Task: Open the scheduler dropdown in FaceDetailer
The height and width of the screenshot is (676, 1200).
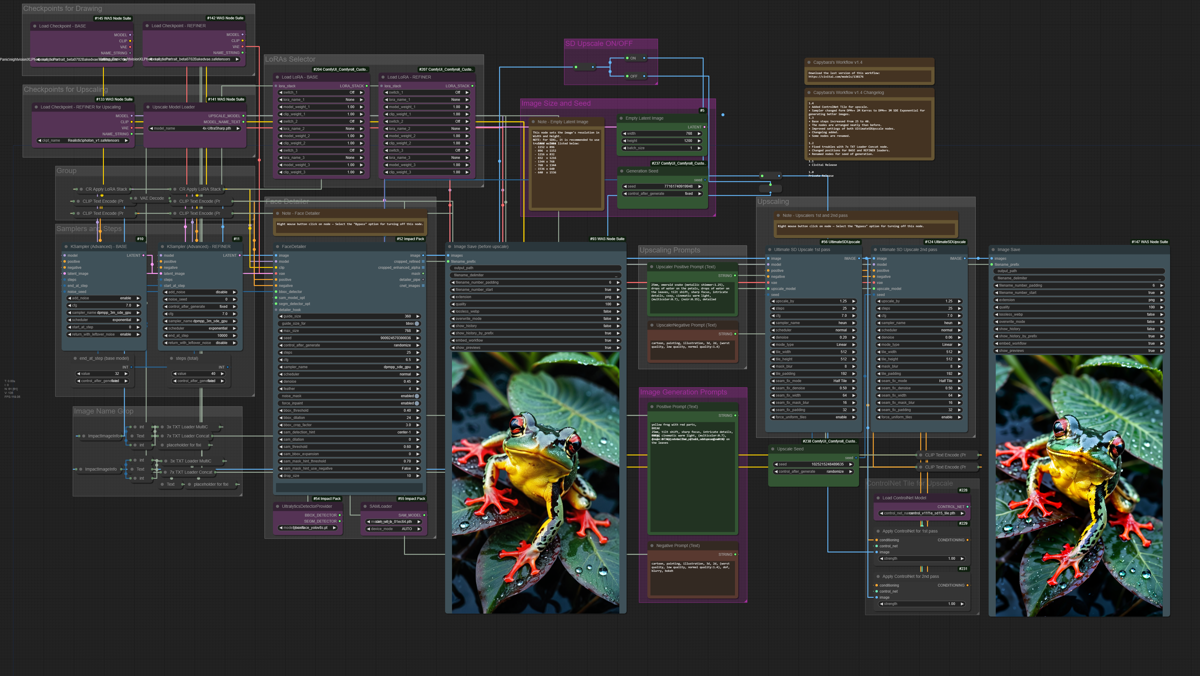Action: [349, 374]
